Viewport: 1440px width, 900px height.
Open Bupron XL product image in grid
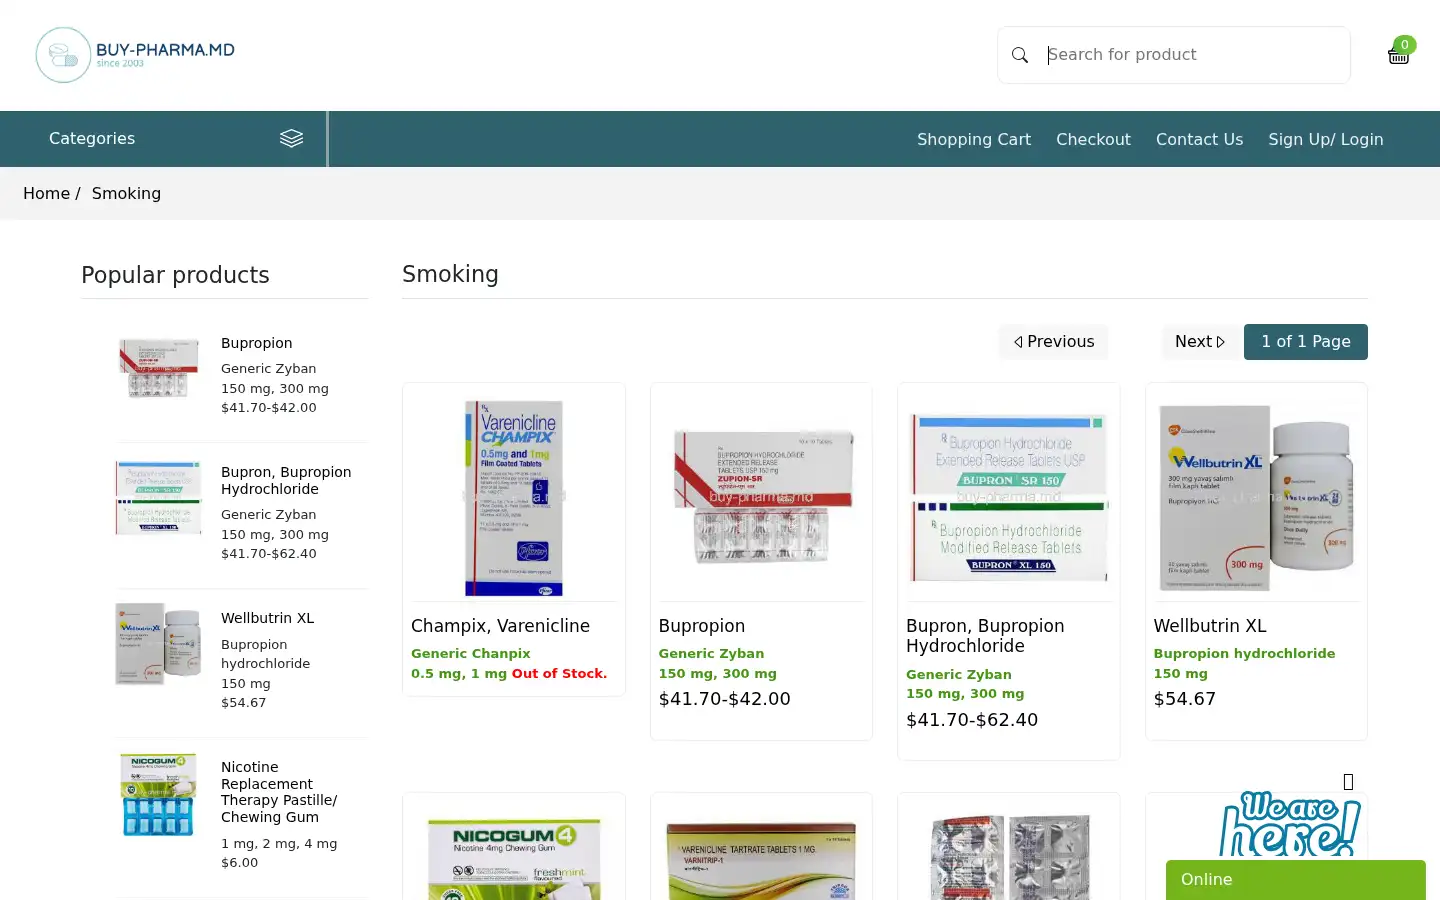coord(1009,497)
